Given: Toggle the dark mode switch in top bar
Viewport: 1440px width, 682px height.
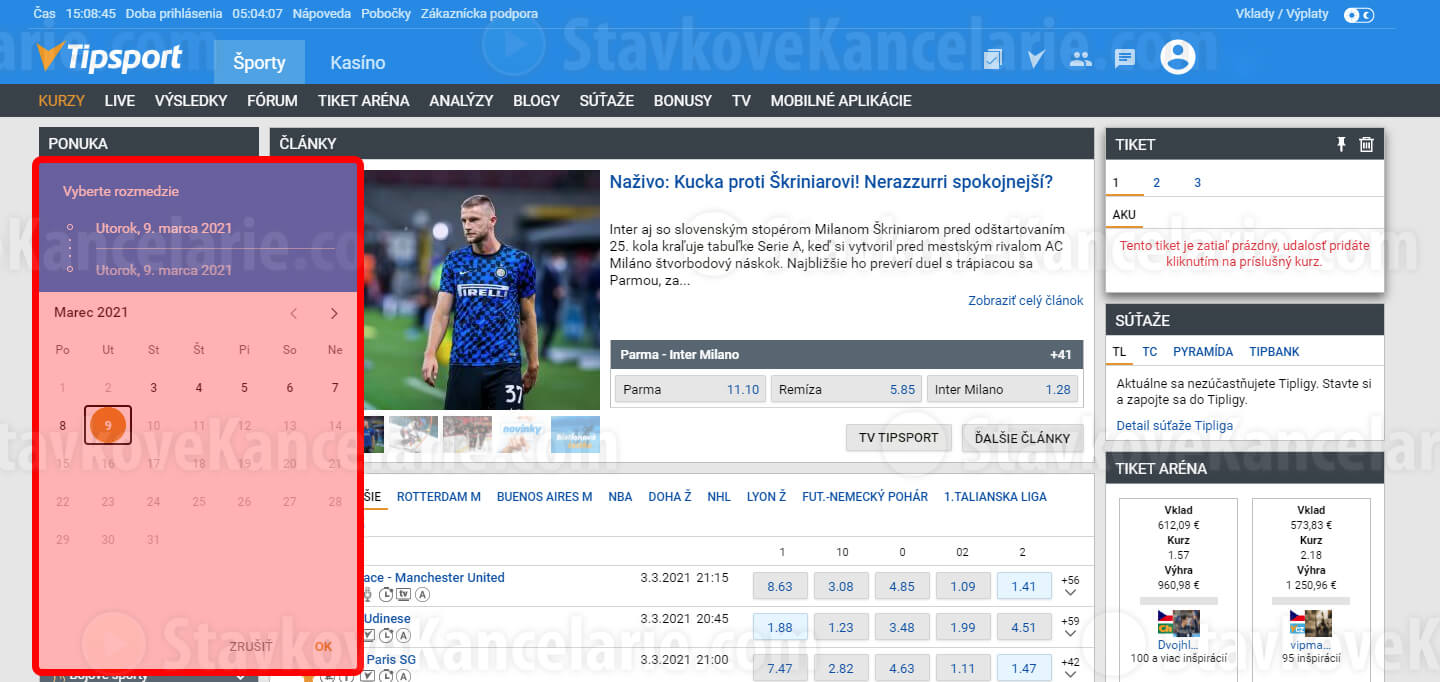Looking at the screenshot, I should (1359, 14).
